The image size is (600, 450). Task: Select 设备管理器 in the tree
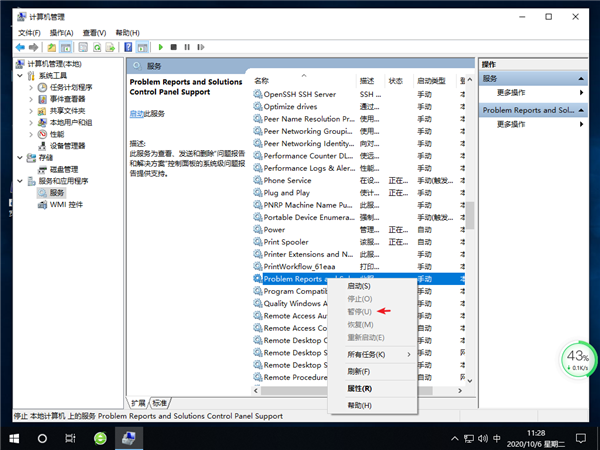67,145
